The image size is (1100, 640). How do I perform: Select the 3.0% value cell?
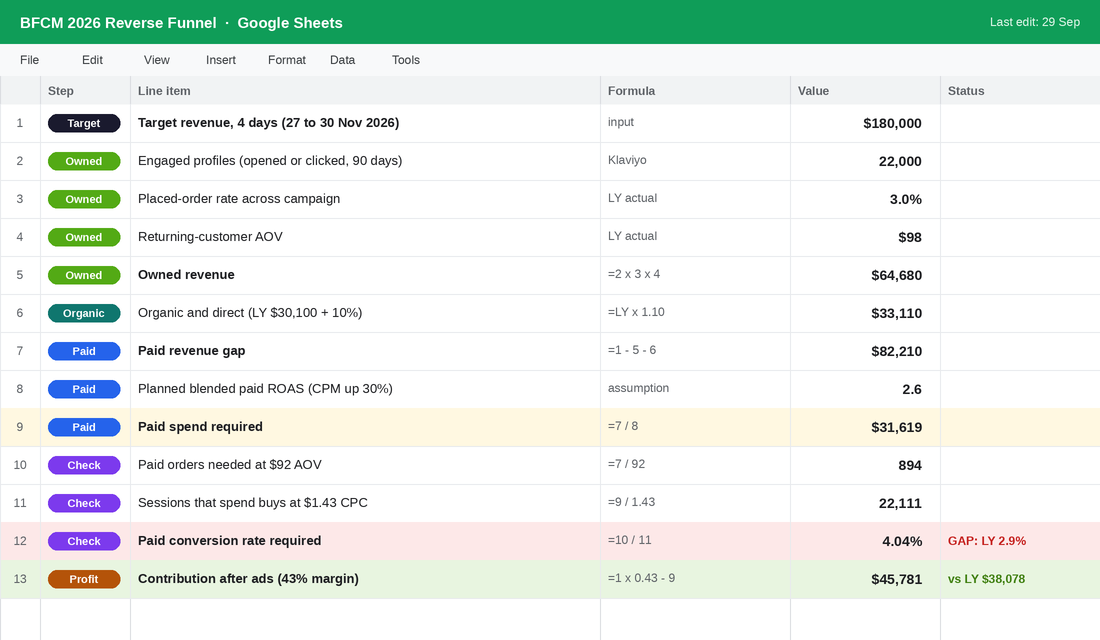(x=865, y=199)
